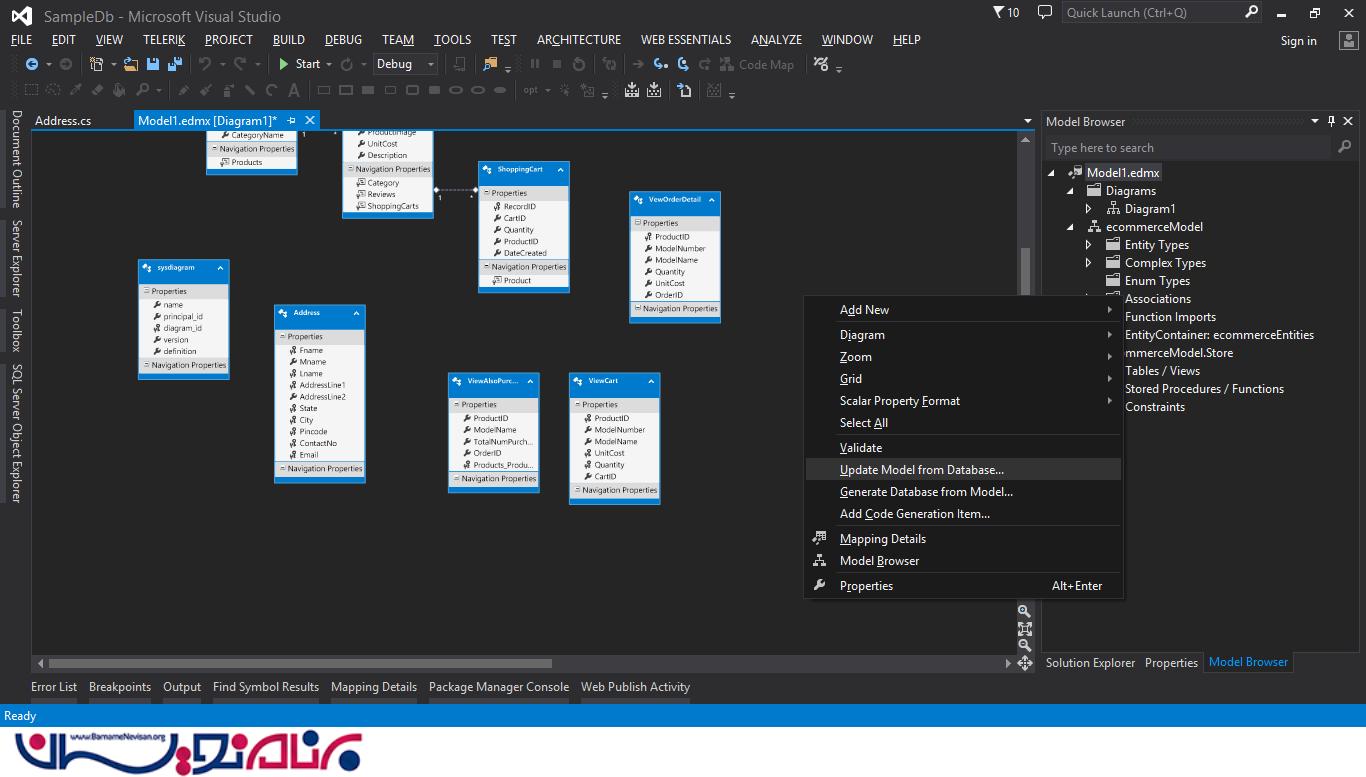Toggle auto-hide pin on Model Browser panel

[1331, 121]
